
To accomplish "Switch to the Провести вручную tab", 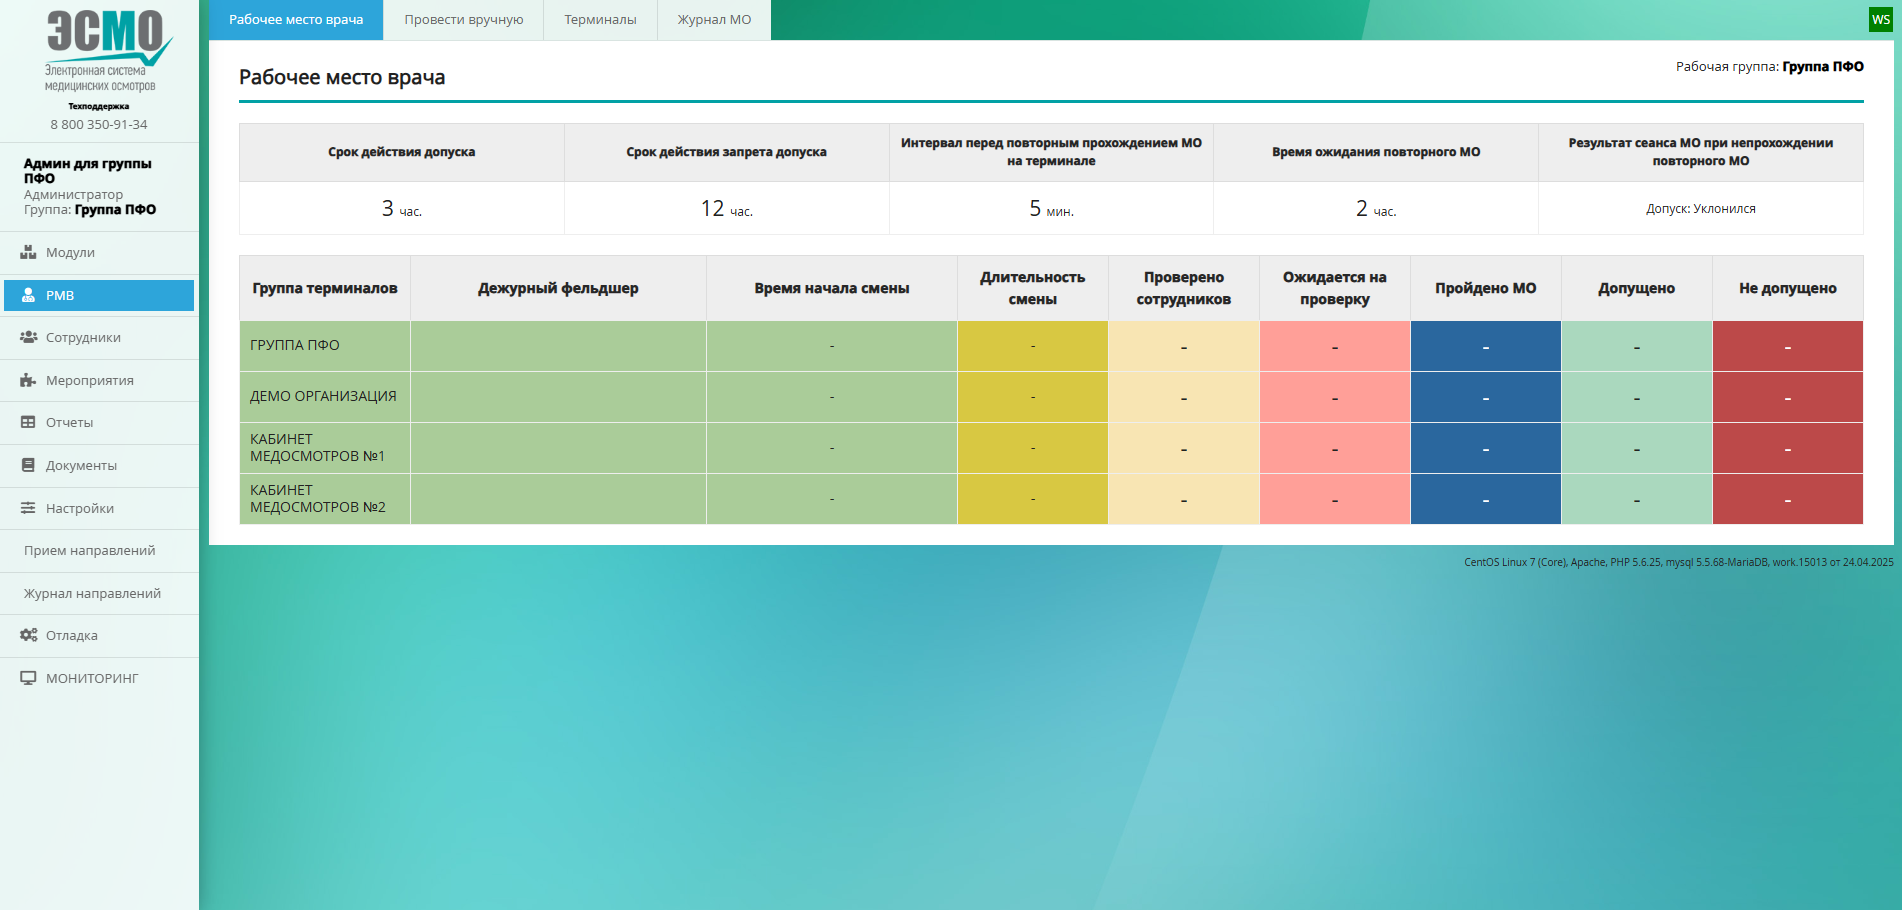I will click(x=463, y=20).
